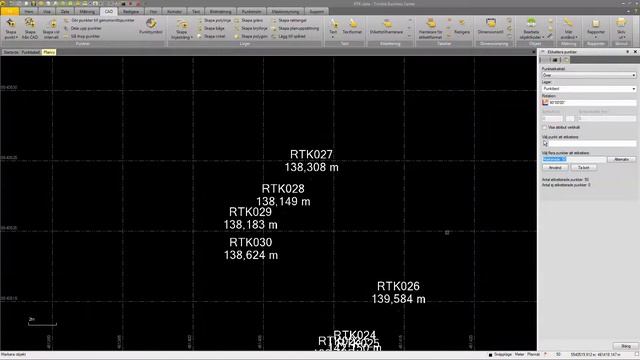Select Skapa gräns tool
This screenshot has width=640, height=360.
(x=249, y=20)
